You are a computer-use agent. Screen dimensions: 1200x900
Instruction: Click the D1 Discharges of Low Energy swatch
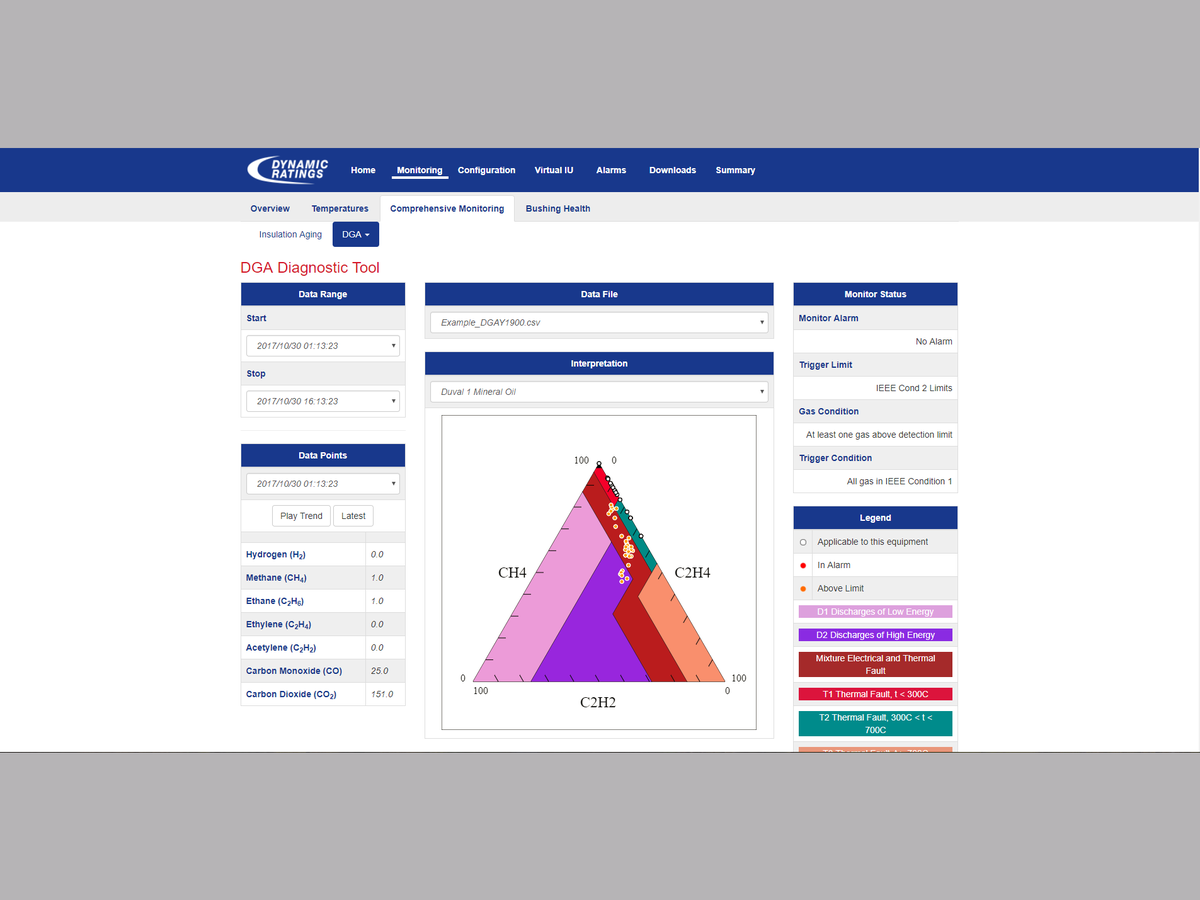click(875, 612)
